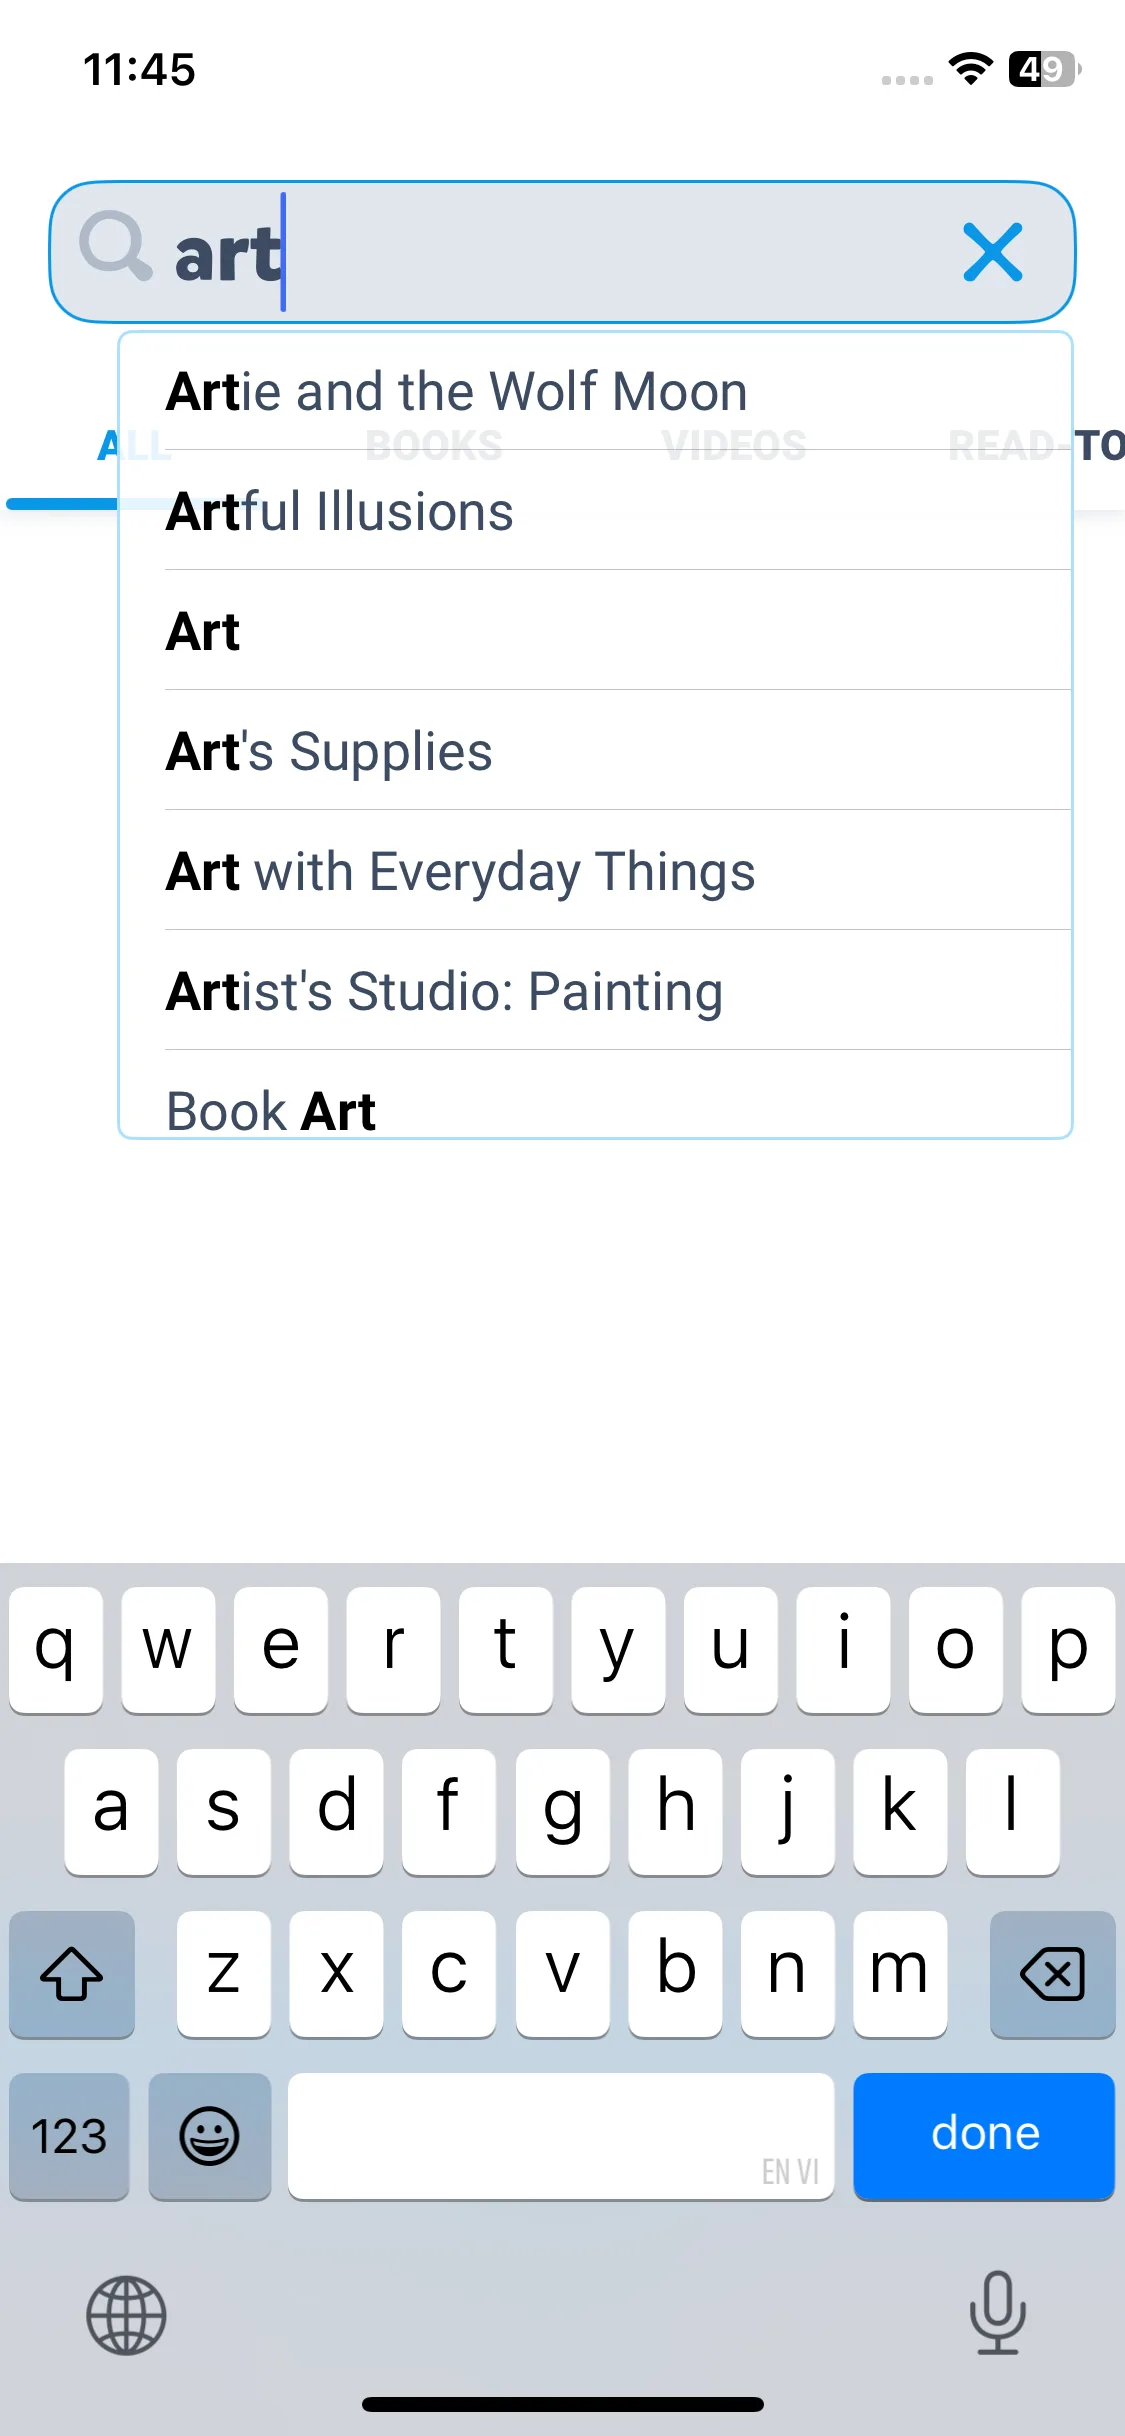Viewport: 1125px width, 2436px height.
Task: Select the plain Art suggestion
Action: click(x=203, y=632)
